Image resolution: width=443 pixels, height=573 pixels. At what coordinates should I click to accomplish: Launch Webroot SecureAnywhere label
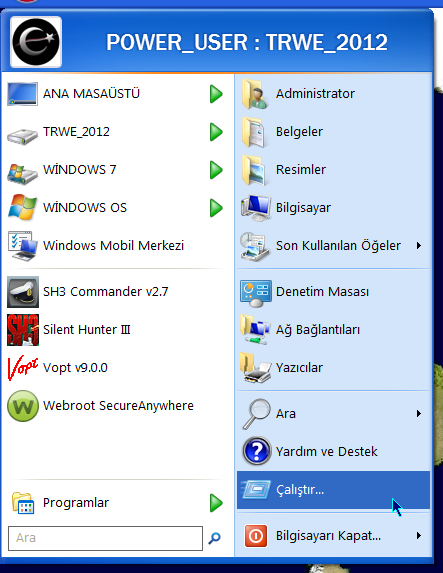click(118, 406)
